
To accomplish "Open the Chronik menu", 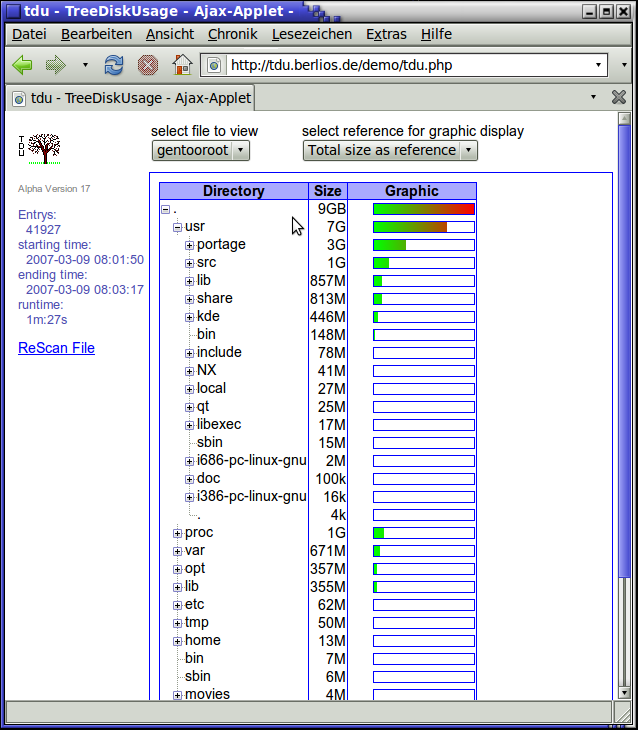I will tap(232, 34).
